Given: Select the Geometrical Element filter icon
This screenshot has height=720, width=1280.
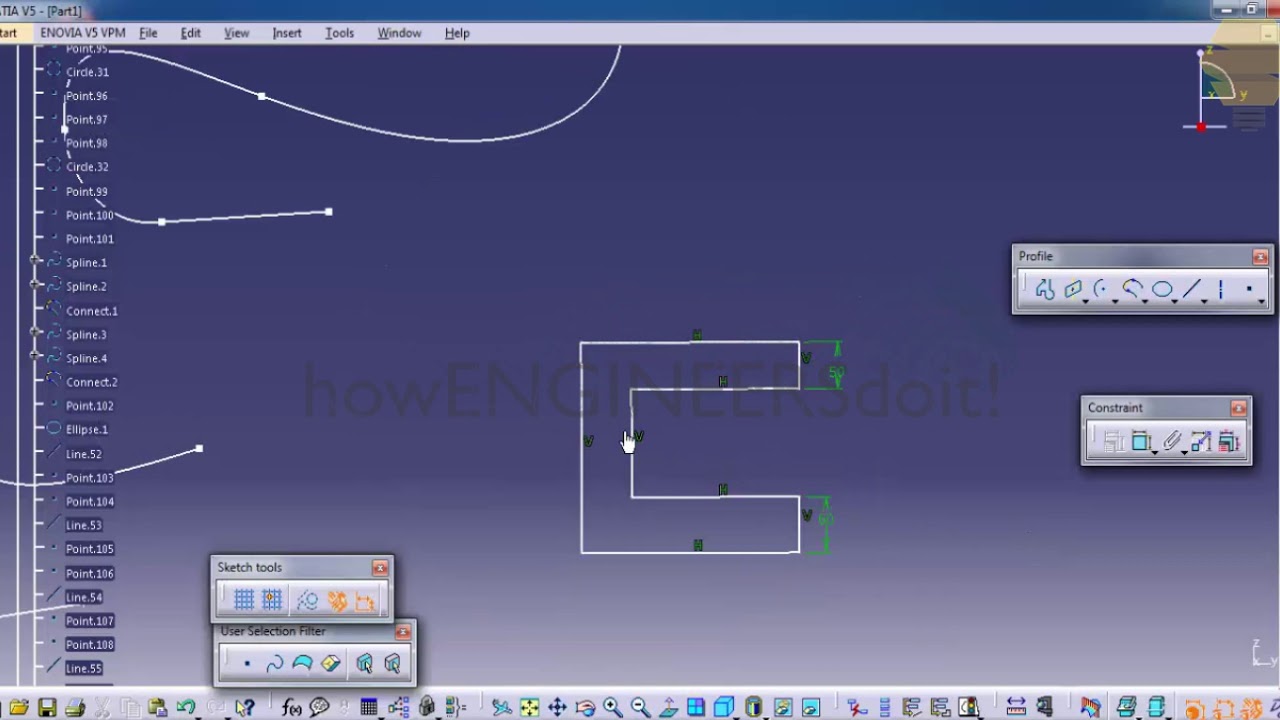Looking at the screenshot, I should (x=392, y=664).
